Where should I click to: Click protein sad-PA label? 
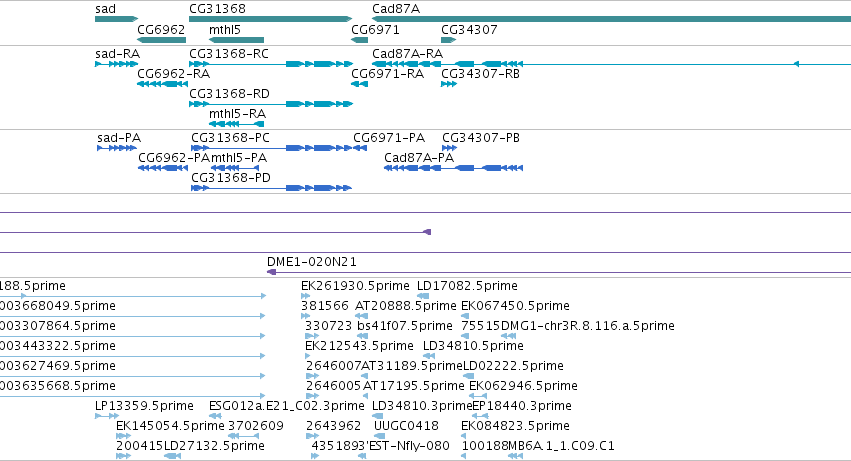coord(119,138)
